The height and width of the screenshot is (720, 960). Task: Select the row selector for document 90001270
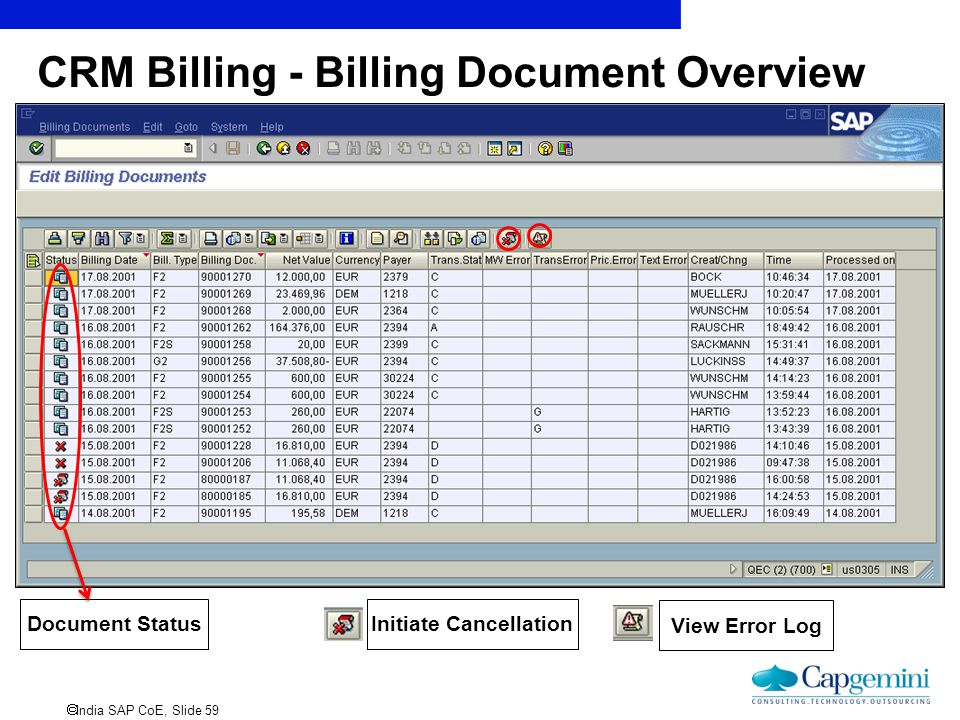34,277
